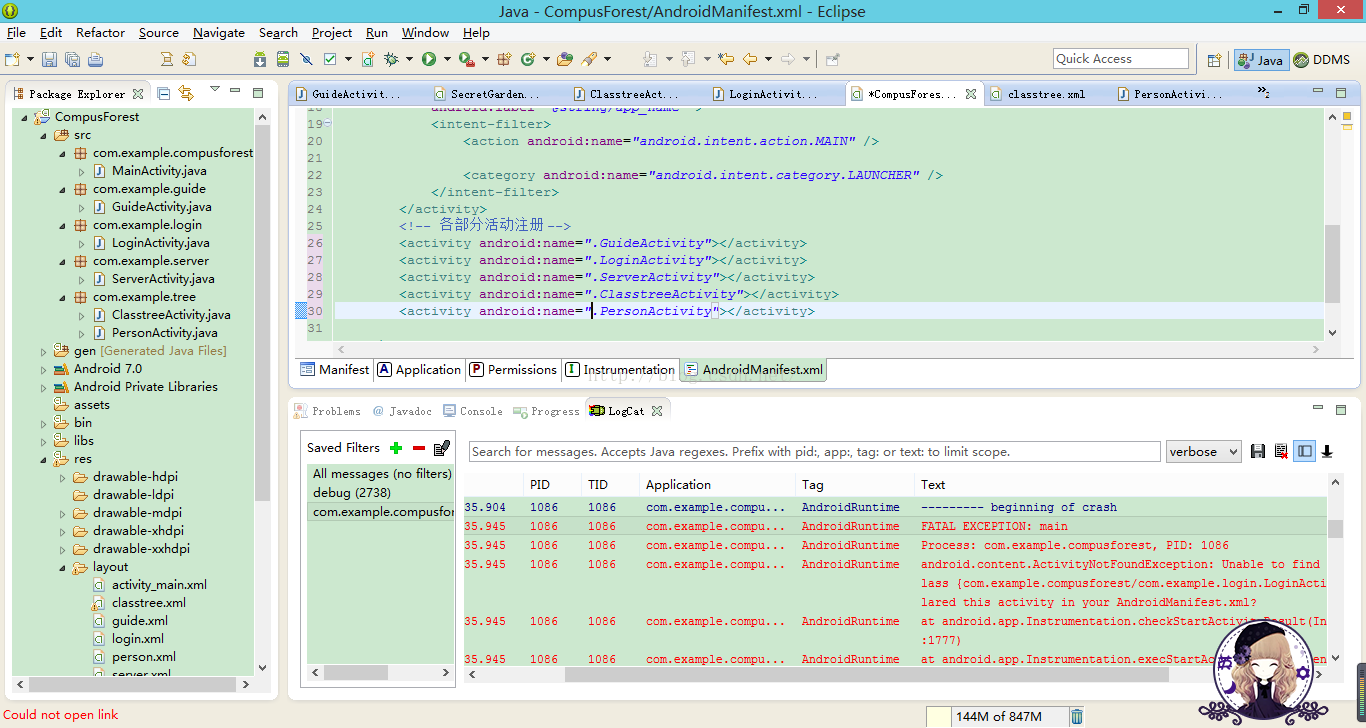Maximize the LogCat panel view
This screenshot has height=728, width=1366.
click(x=1341, y=409)
